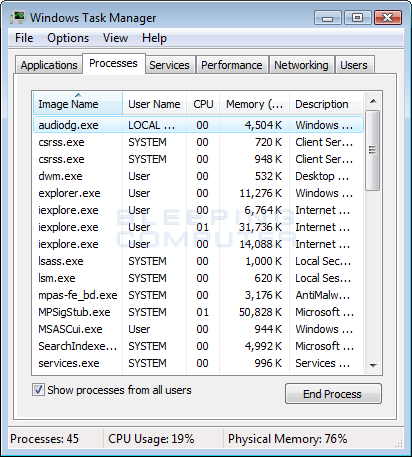This screenshot has height=457, width=412.
Task: Click Physical Memory: 76% in status bar
Action: [287, 439]
